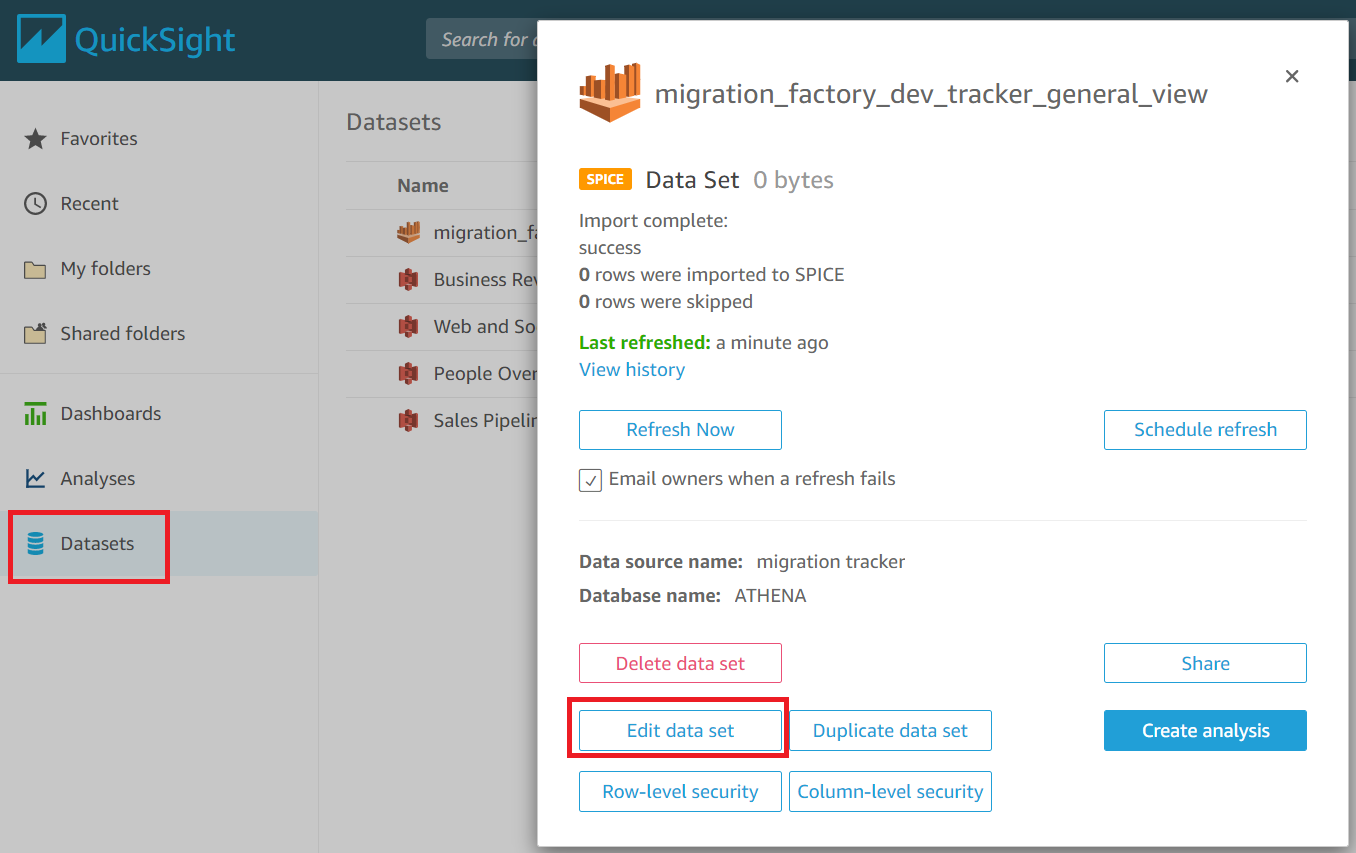Click the search input field
Viewport: 1356px width, 853px height.
click(482, 39)
